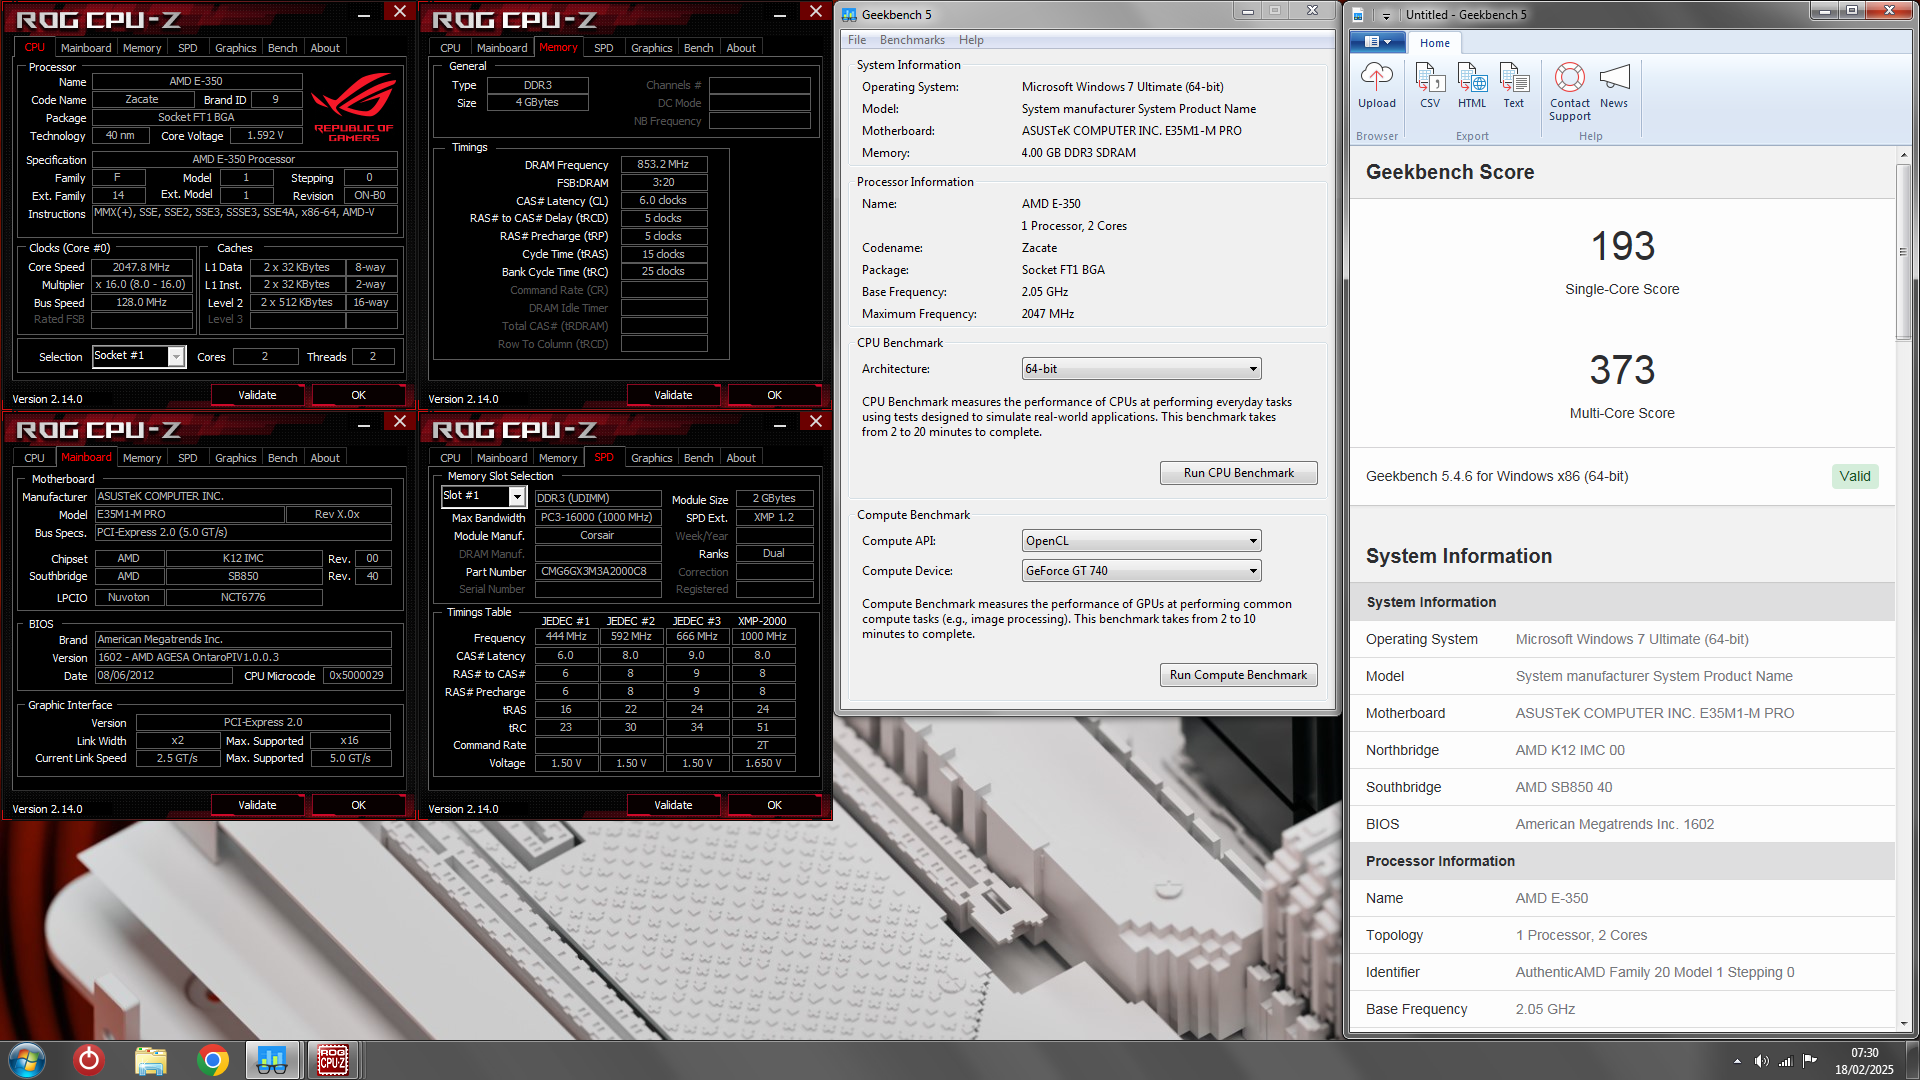Screen dimensions: 1920x1080
Task: Click Part Number CMG6GX3M3A2000C8 field
Action: coord(597,572)
